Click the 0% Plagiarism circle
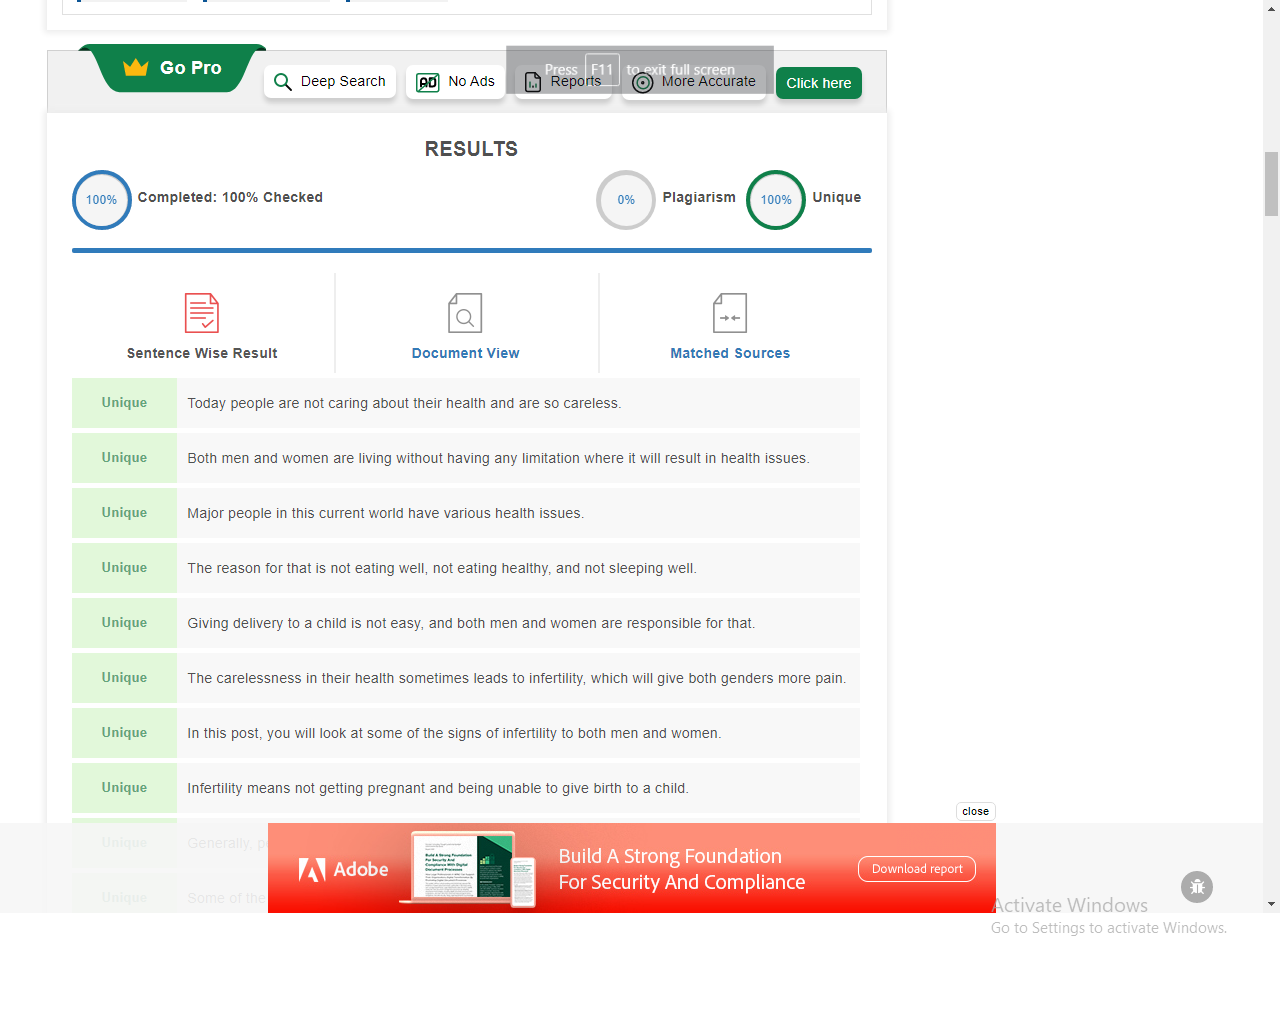 [x=626, y=200]
